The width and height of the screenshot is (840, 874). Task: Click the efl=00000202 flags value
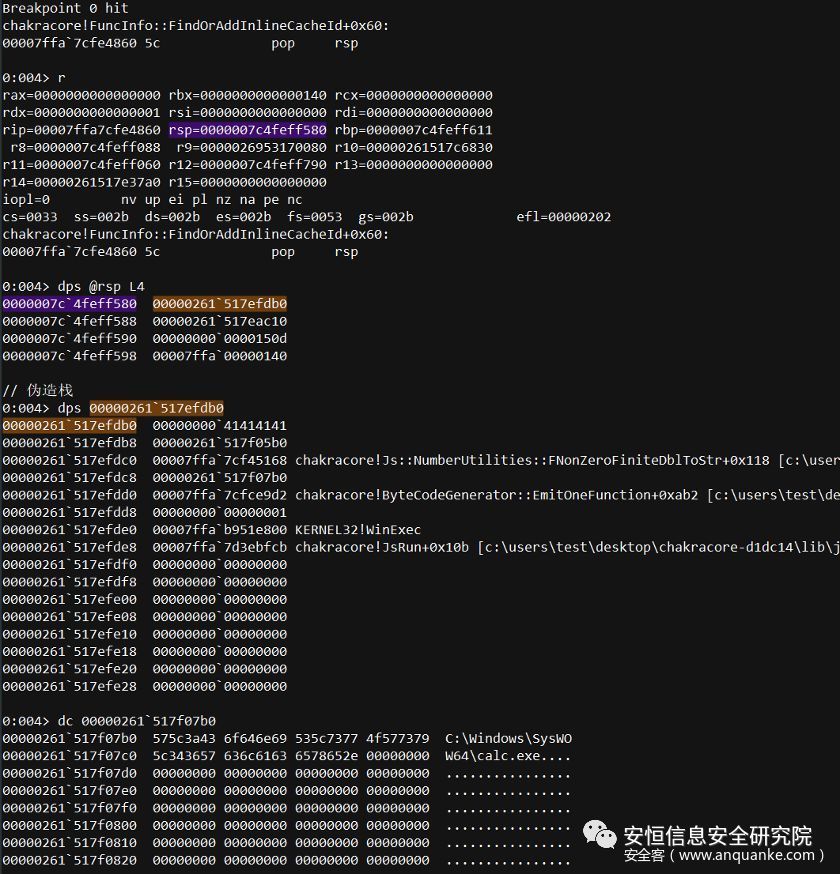click(x=563, y=217)
